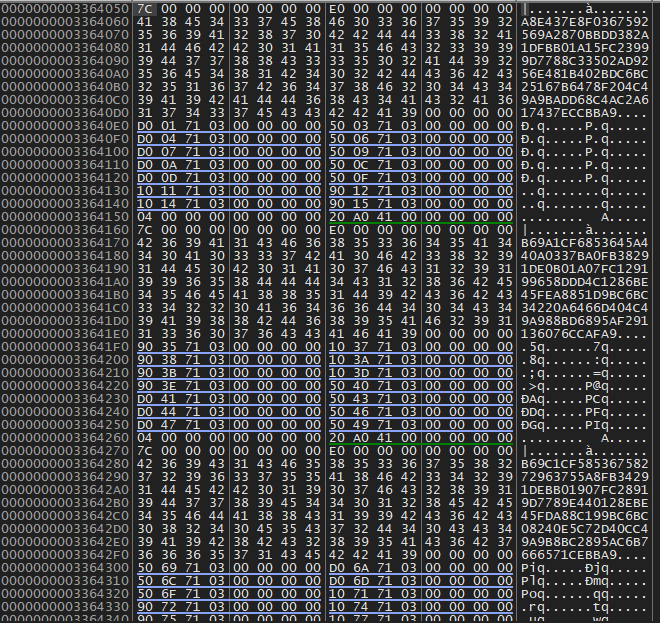Select ASCII string B69C1CF585367582
The height and width of the screenshot is (623, 660).
585,464
